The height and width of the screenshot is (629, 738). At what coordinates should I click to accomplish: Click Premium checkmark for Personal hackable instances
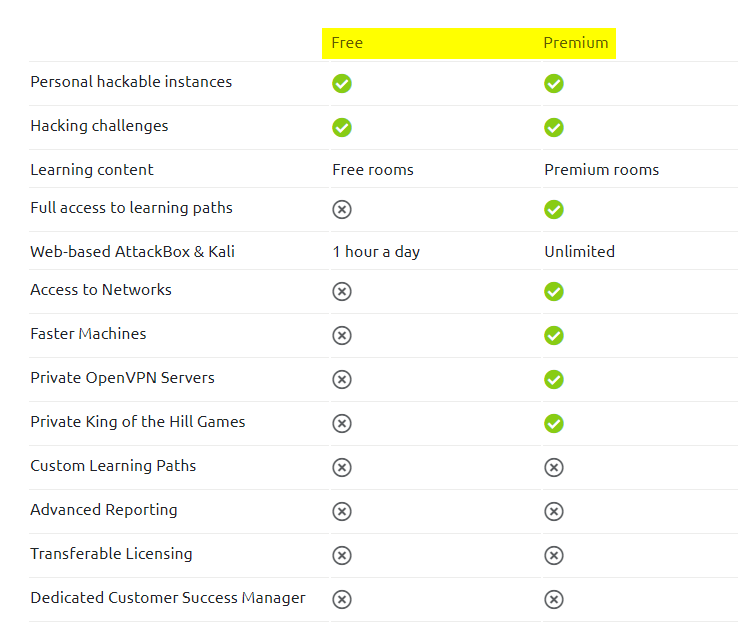point(554,83)
